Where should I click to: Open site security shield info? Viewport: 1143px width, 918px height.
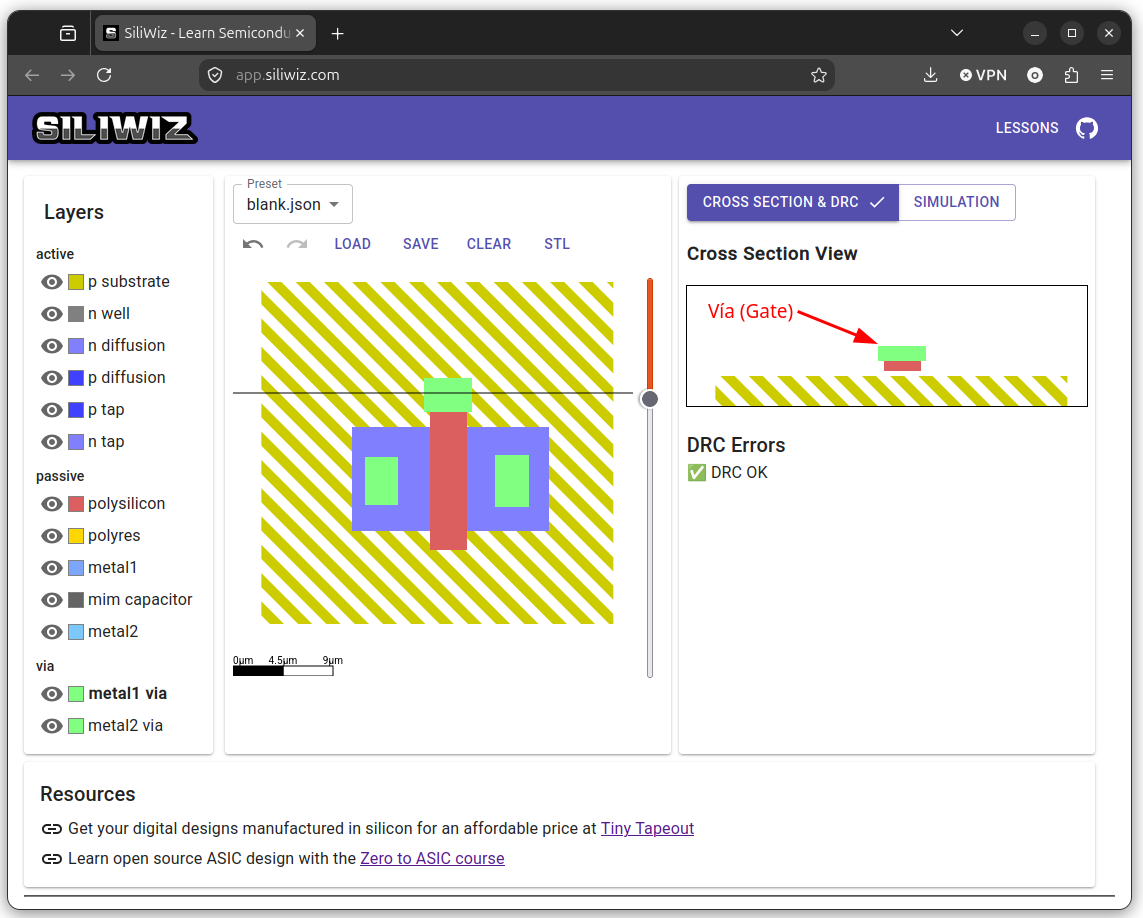tap(215, 75)
